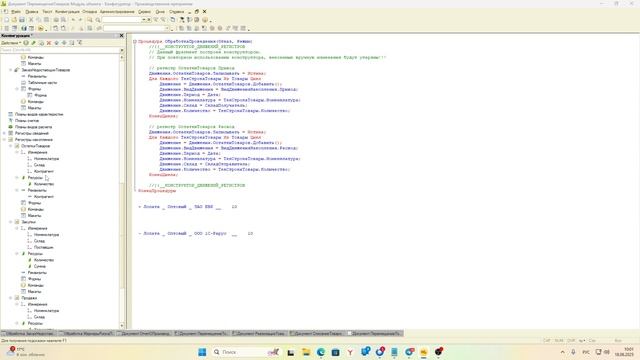The image size is (640, 360).
Task: Select the ОстаткиТоваров register in tree
Action: [36, 146]
